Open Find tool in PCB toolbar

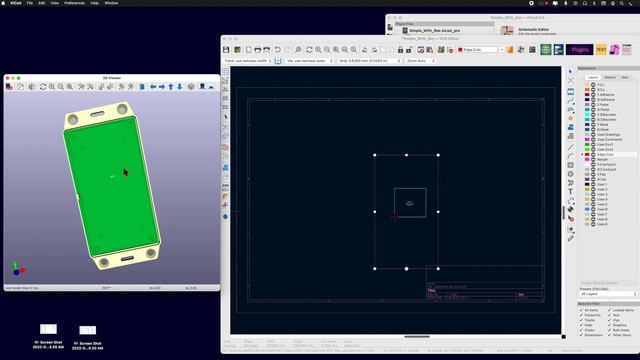click(298, 50)
